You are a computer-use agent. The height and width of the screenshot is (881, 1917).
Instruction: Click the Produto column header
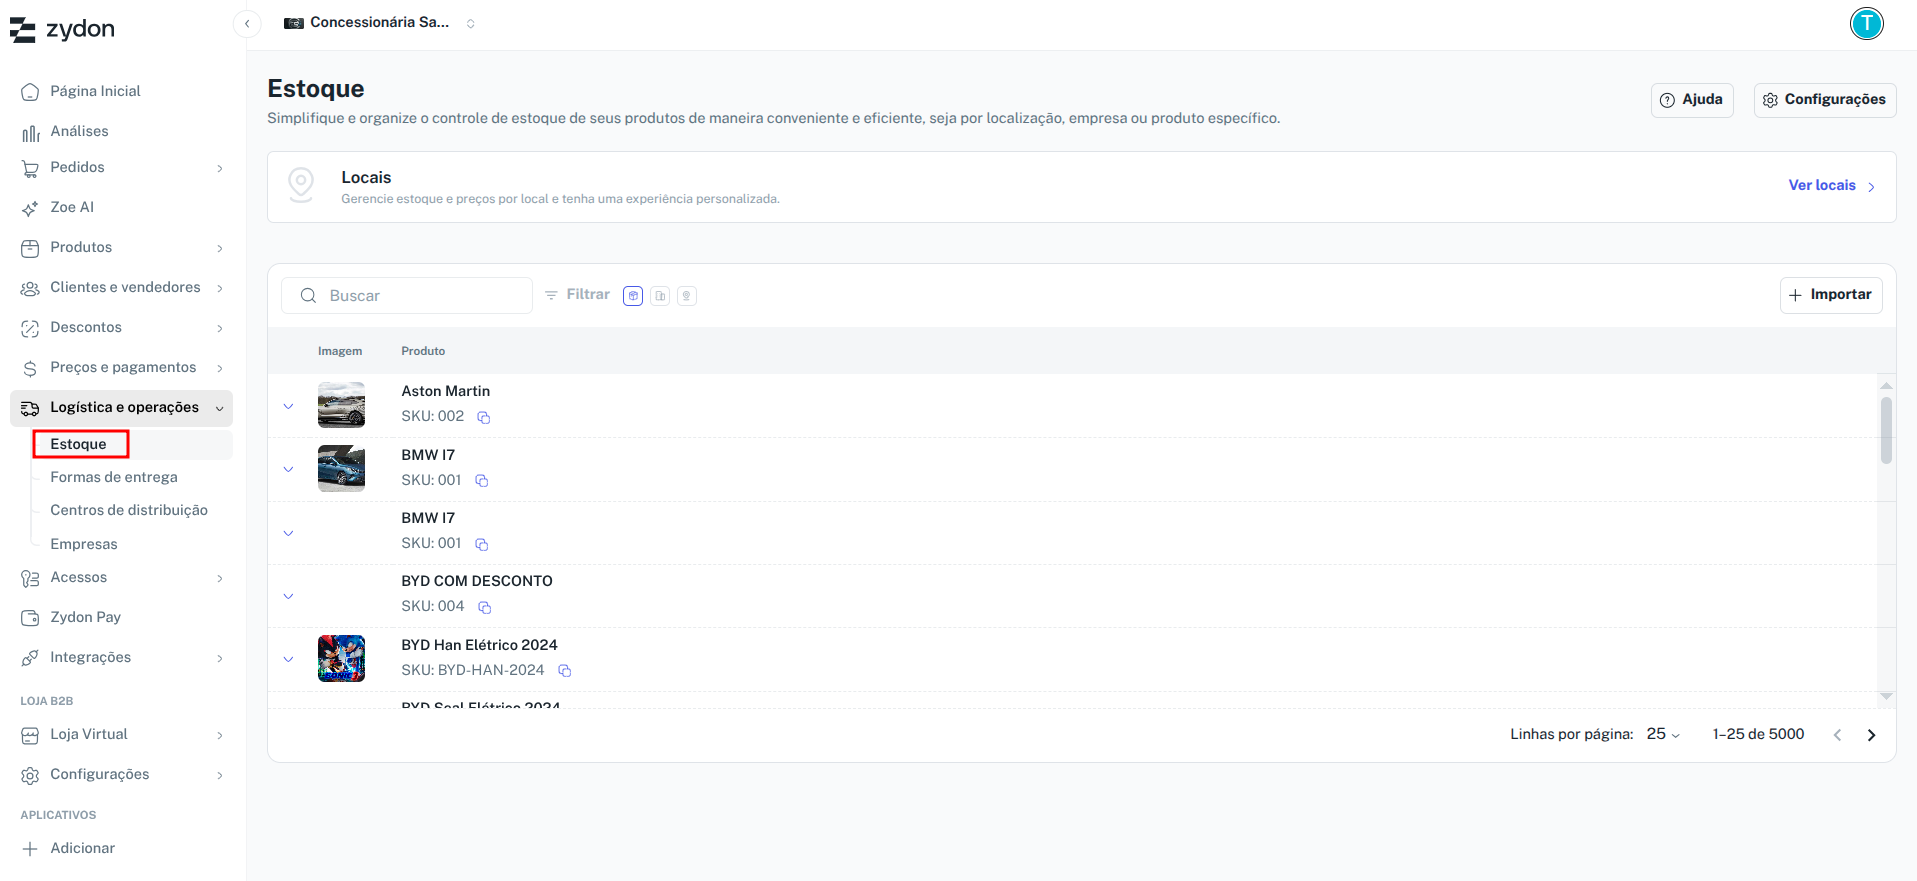(x=423, y=351)
